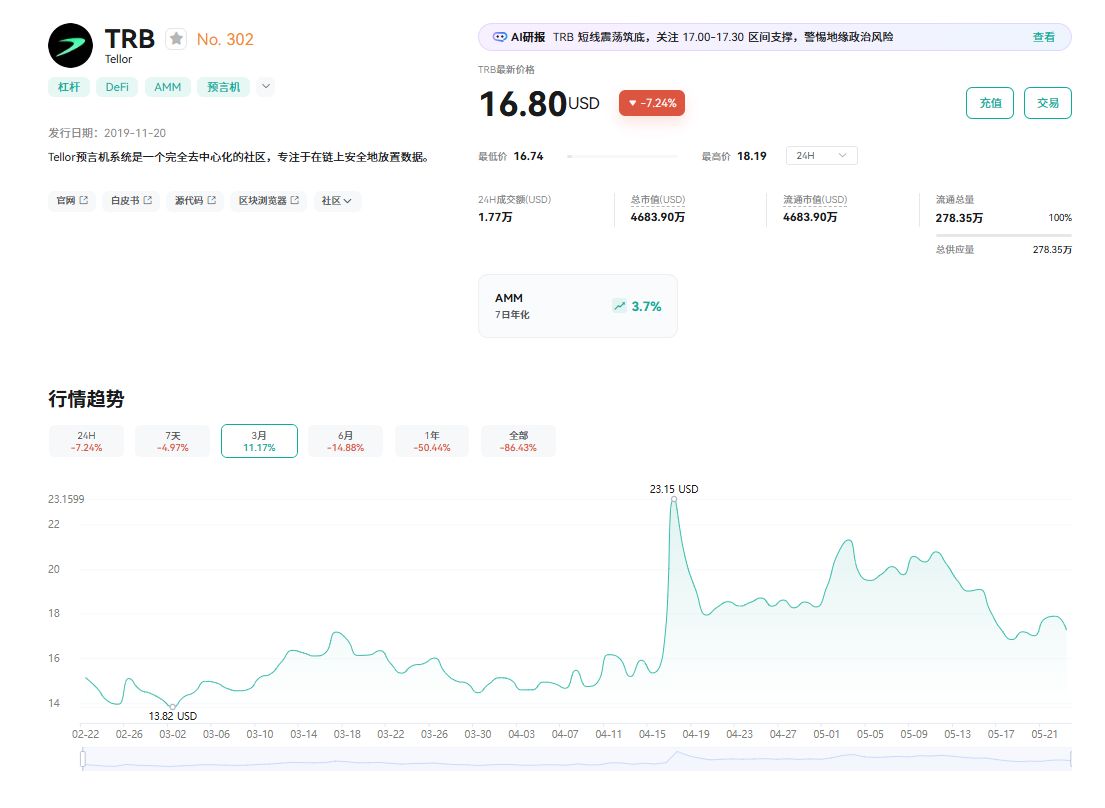Click the 16.80 USD latest price
1105x808 pixels.
tap(539, 104)
